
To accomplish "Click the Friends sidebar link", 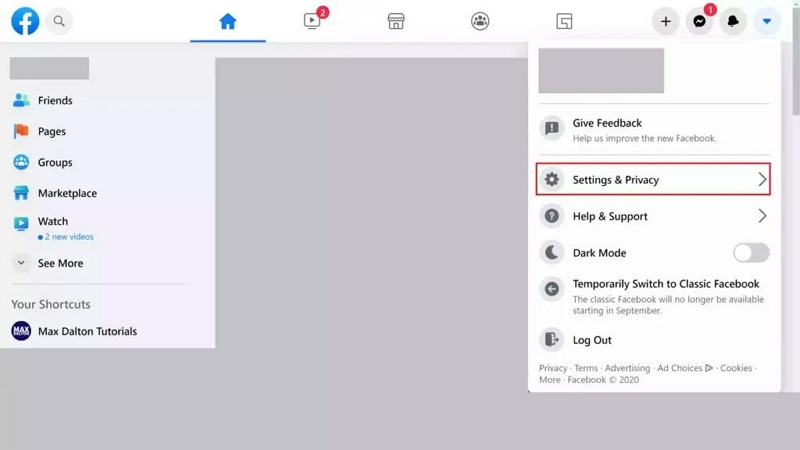I will coord(55,100).
